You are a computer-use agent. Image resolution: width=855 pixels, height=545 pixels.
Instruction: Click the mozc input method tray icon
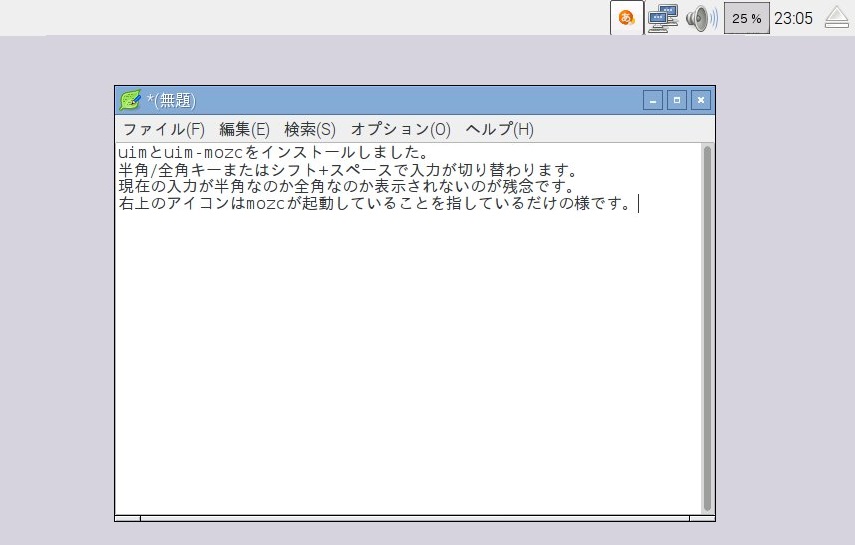[627, 18]
